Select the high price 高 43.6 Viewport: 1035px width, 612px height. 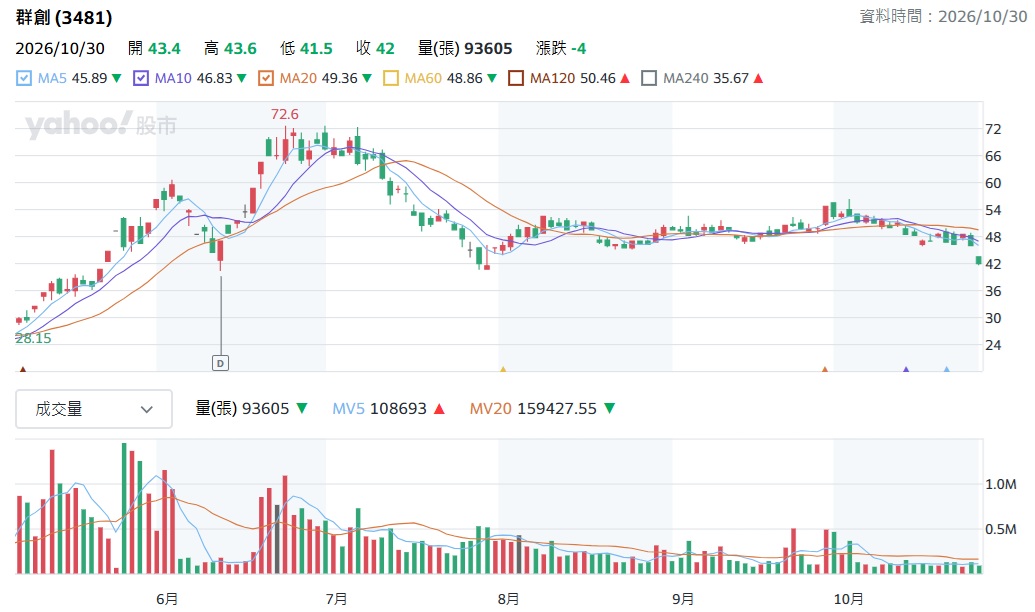pyautogui.click(x=230, y=48)
